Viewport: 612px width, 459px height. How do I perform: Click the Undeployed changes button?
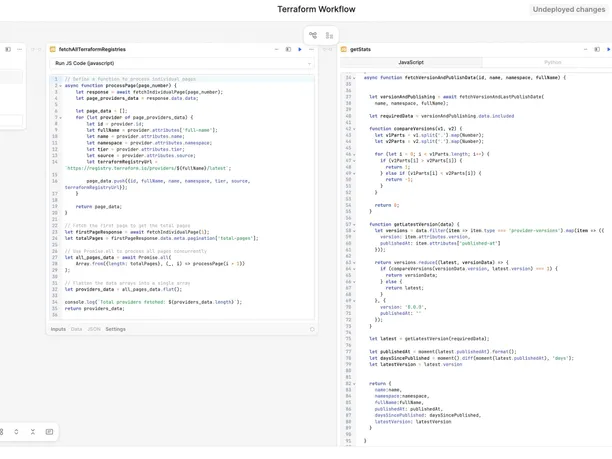569,9
